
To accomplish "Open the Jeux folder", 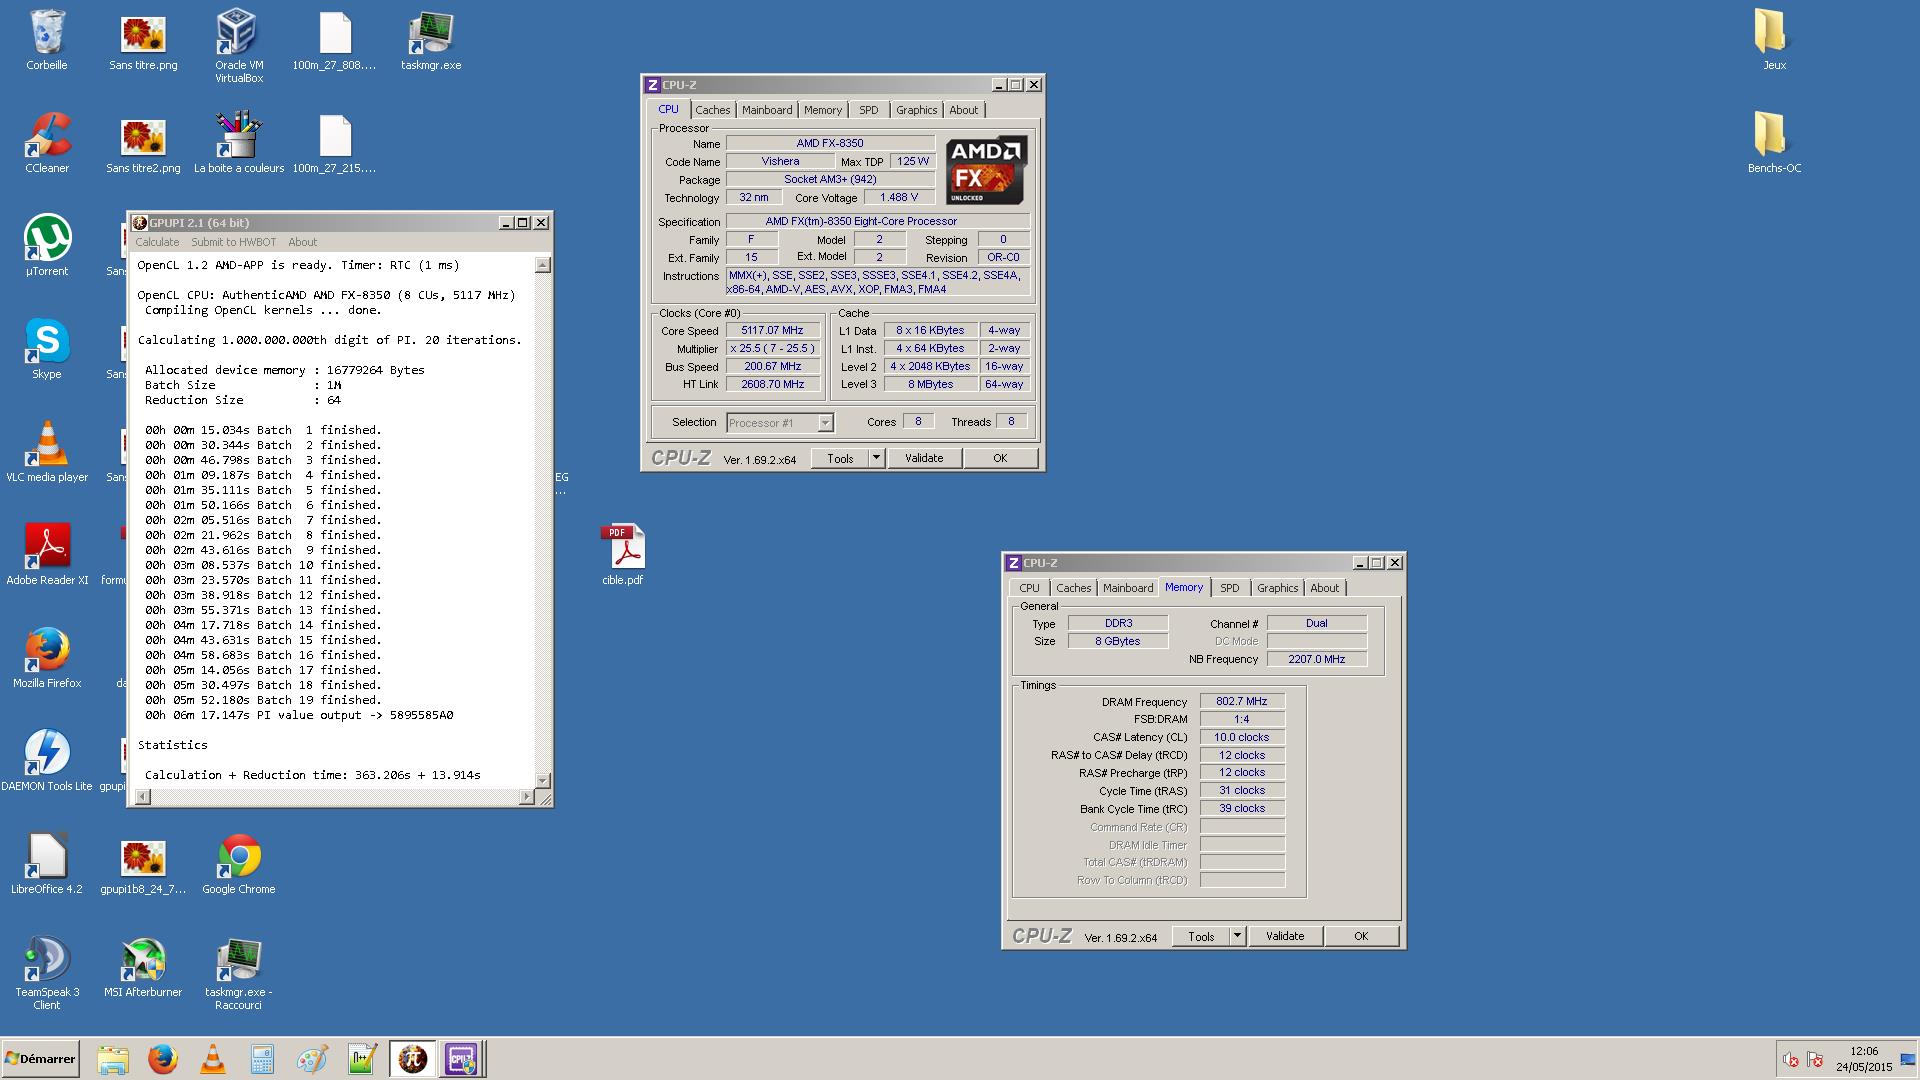I will 1774,40.
